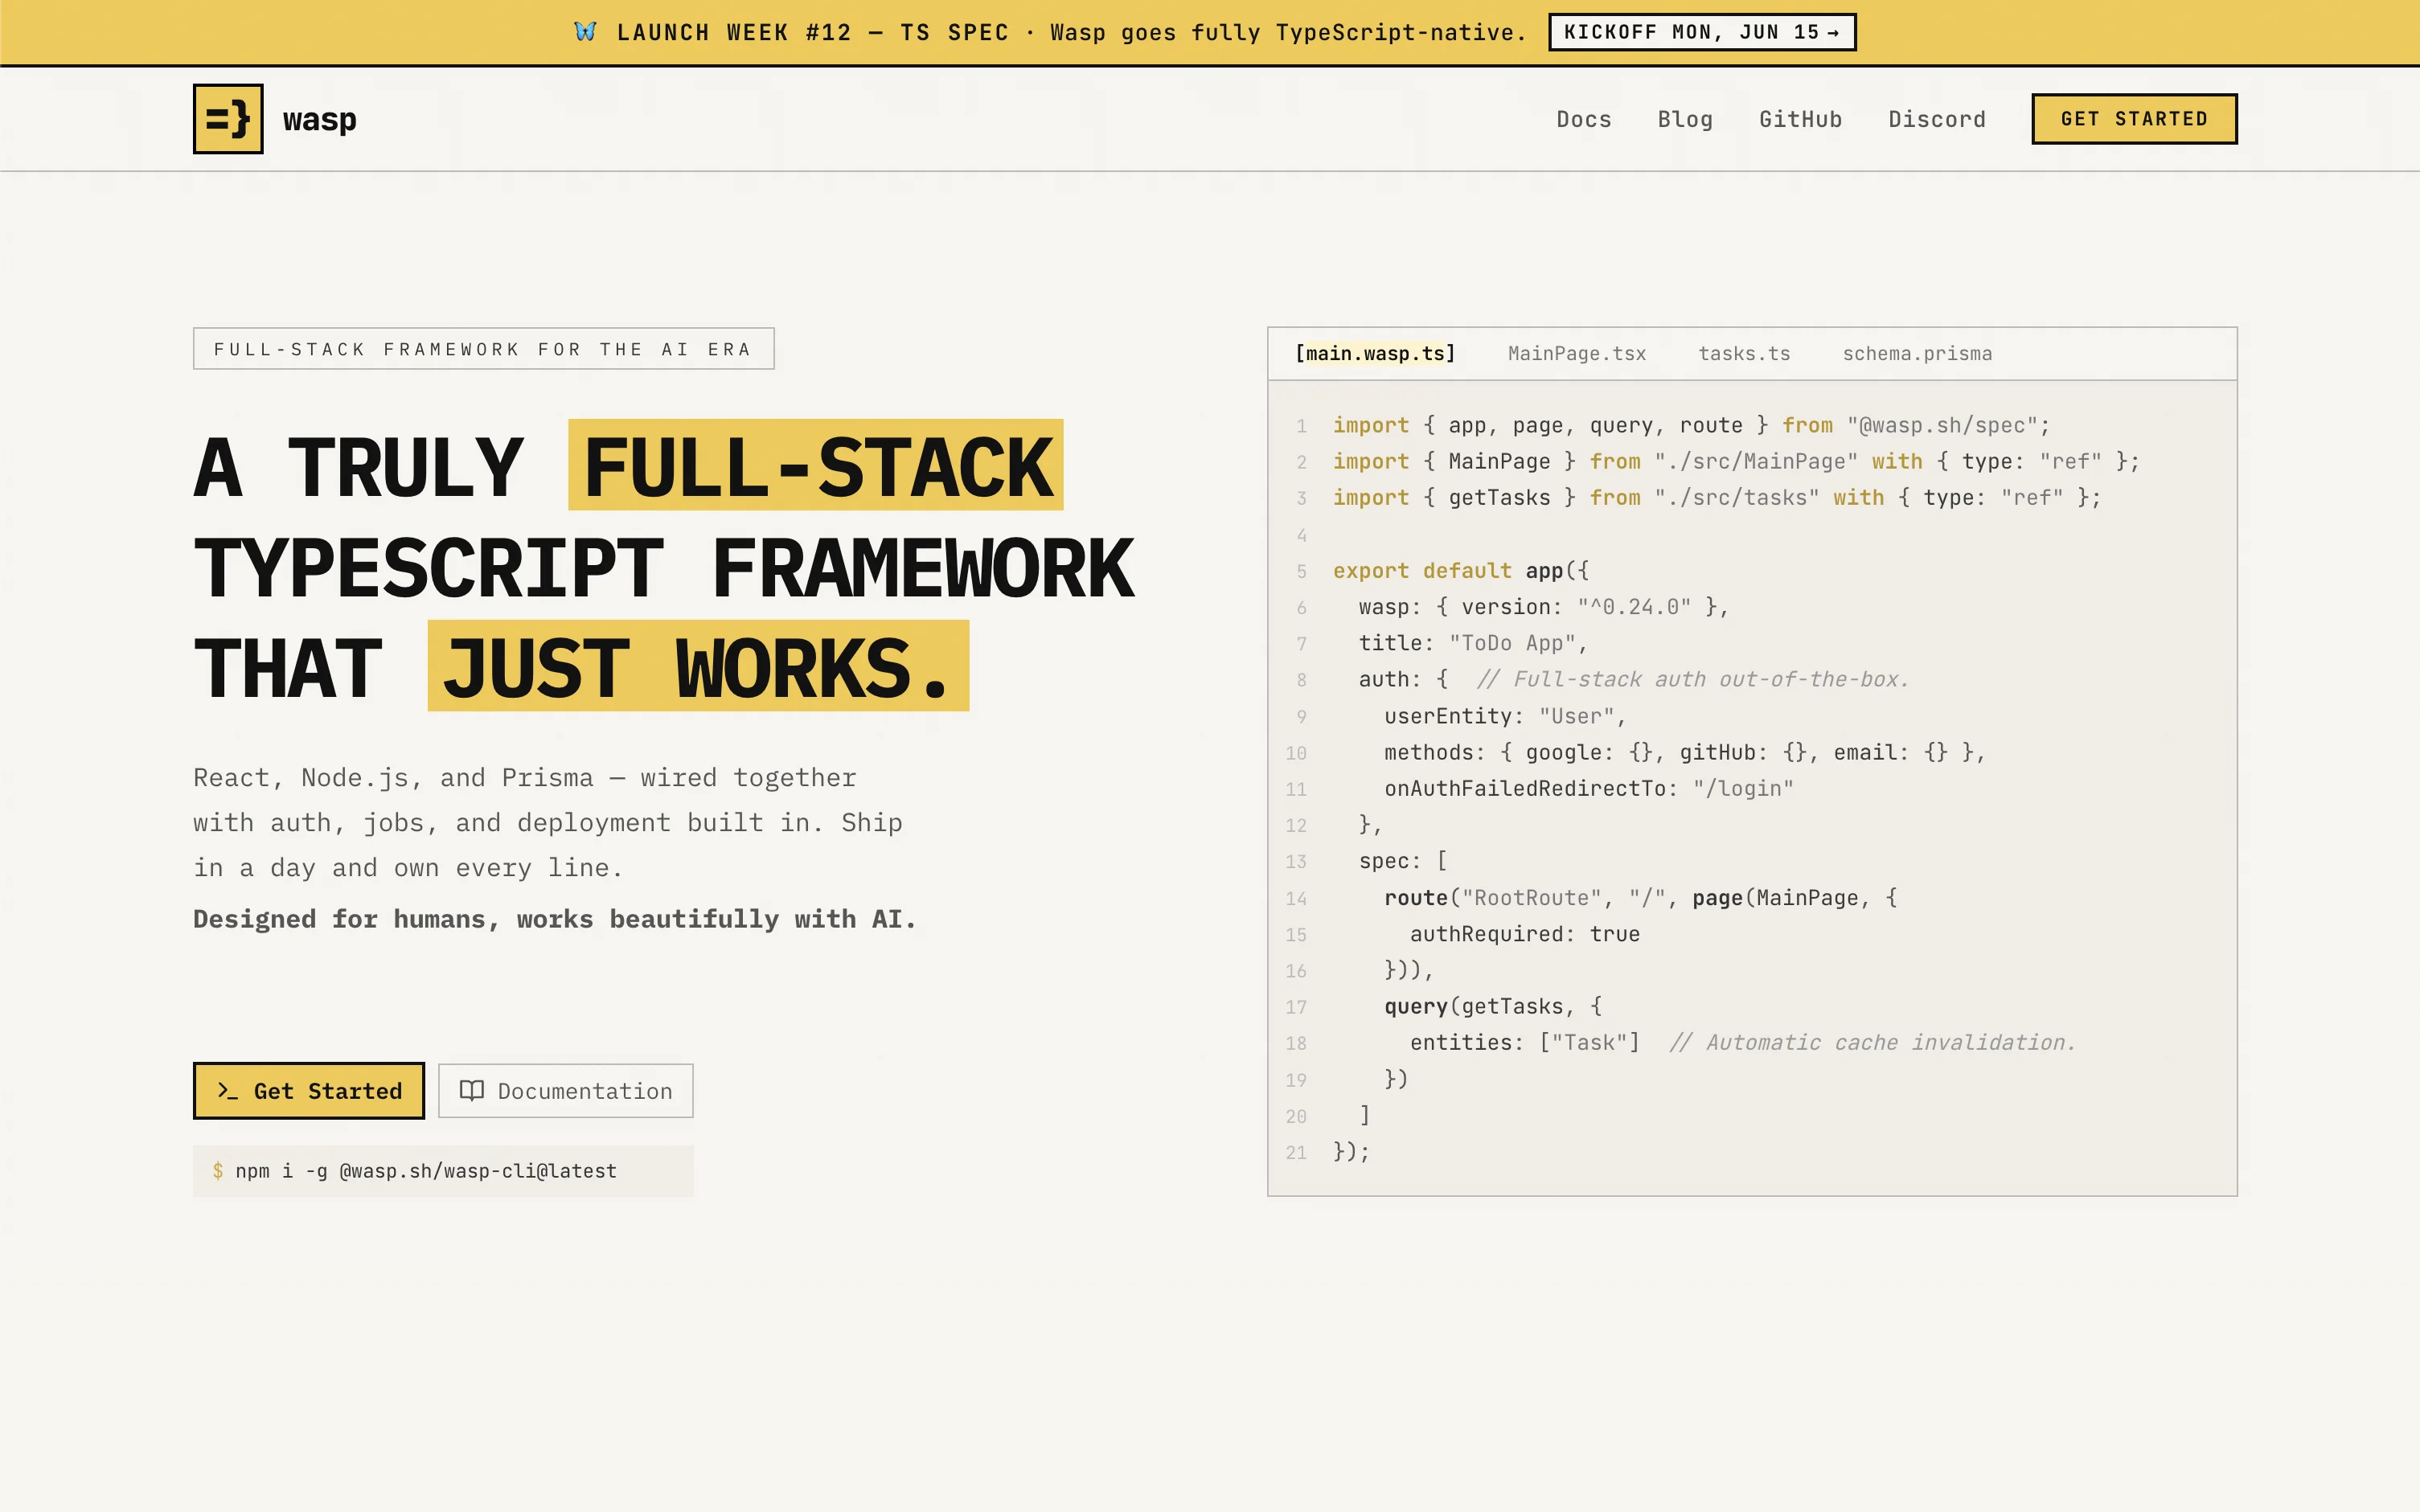
Task: Click the 'Full-stack auth out-of-the-box.' comment
Action: click(1693, 680)
